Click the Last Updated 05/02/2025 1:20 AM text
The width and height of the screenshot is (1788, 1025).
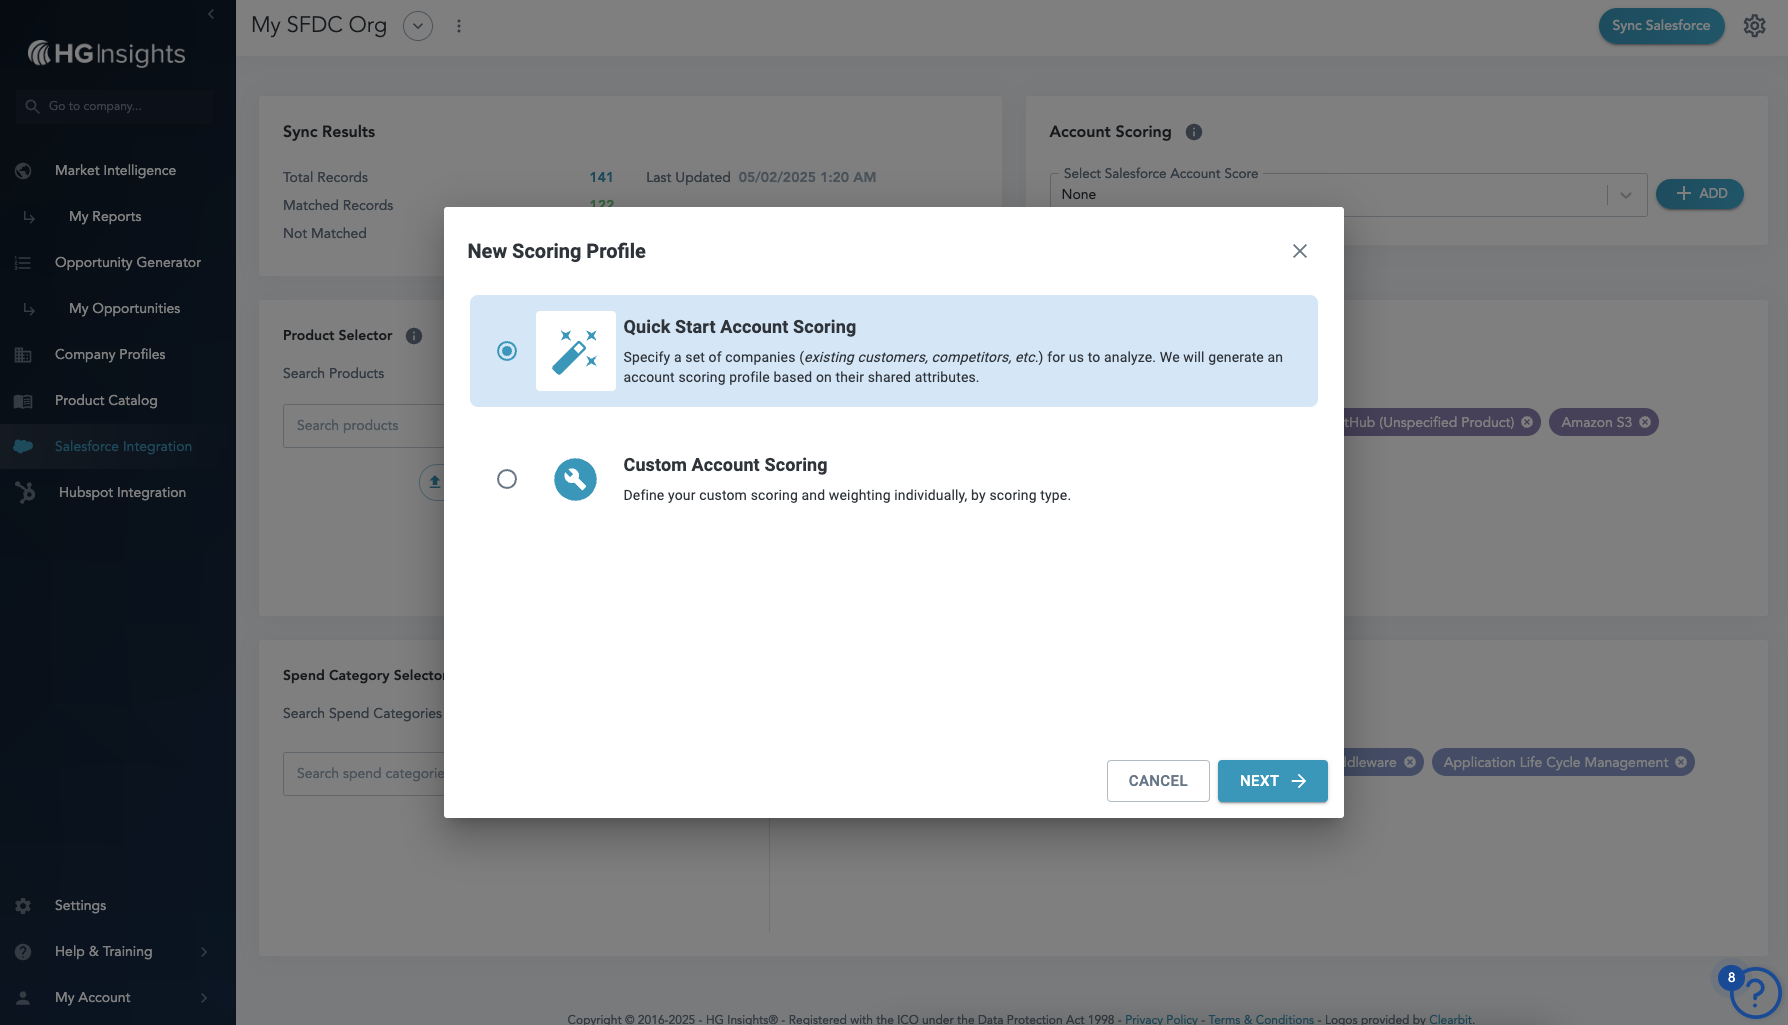tap(761, 177)
